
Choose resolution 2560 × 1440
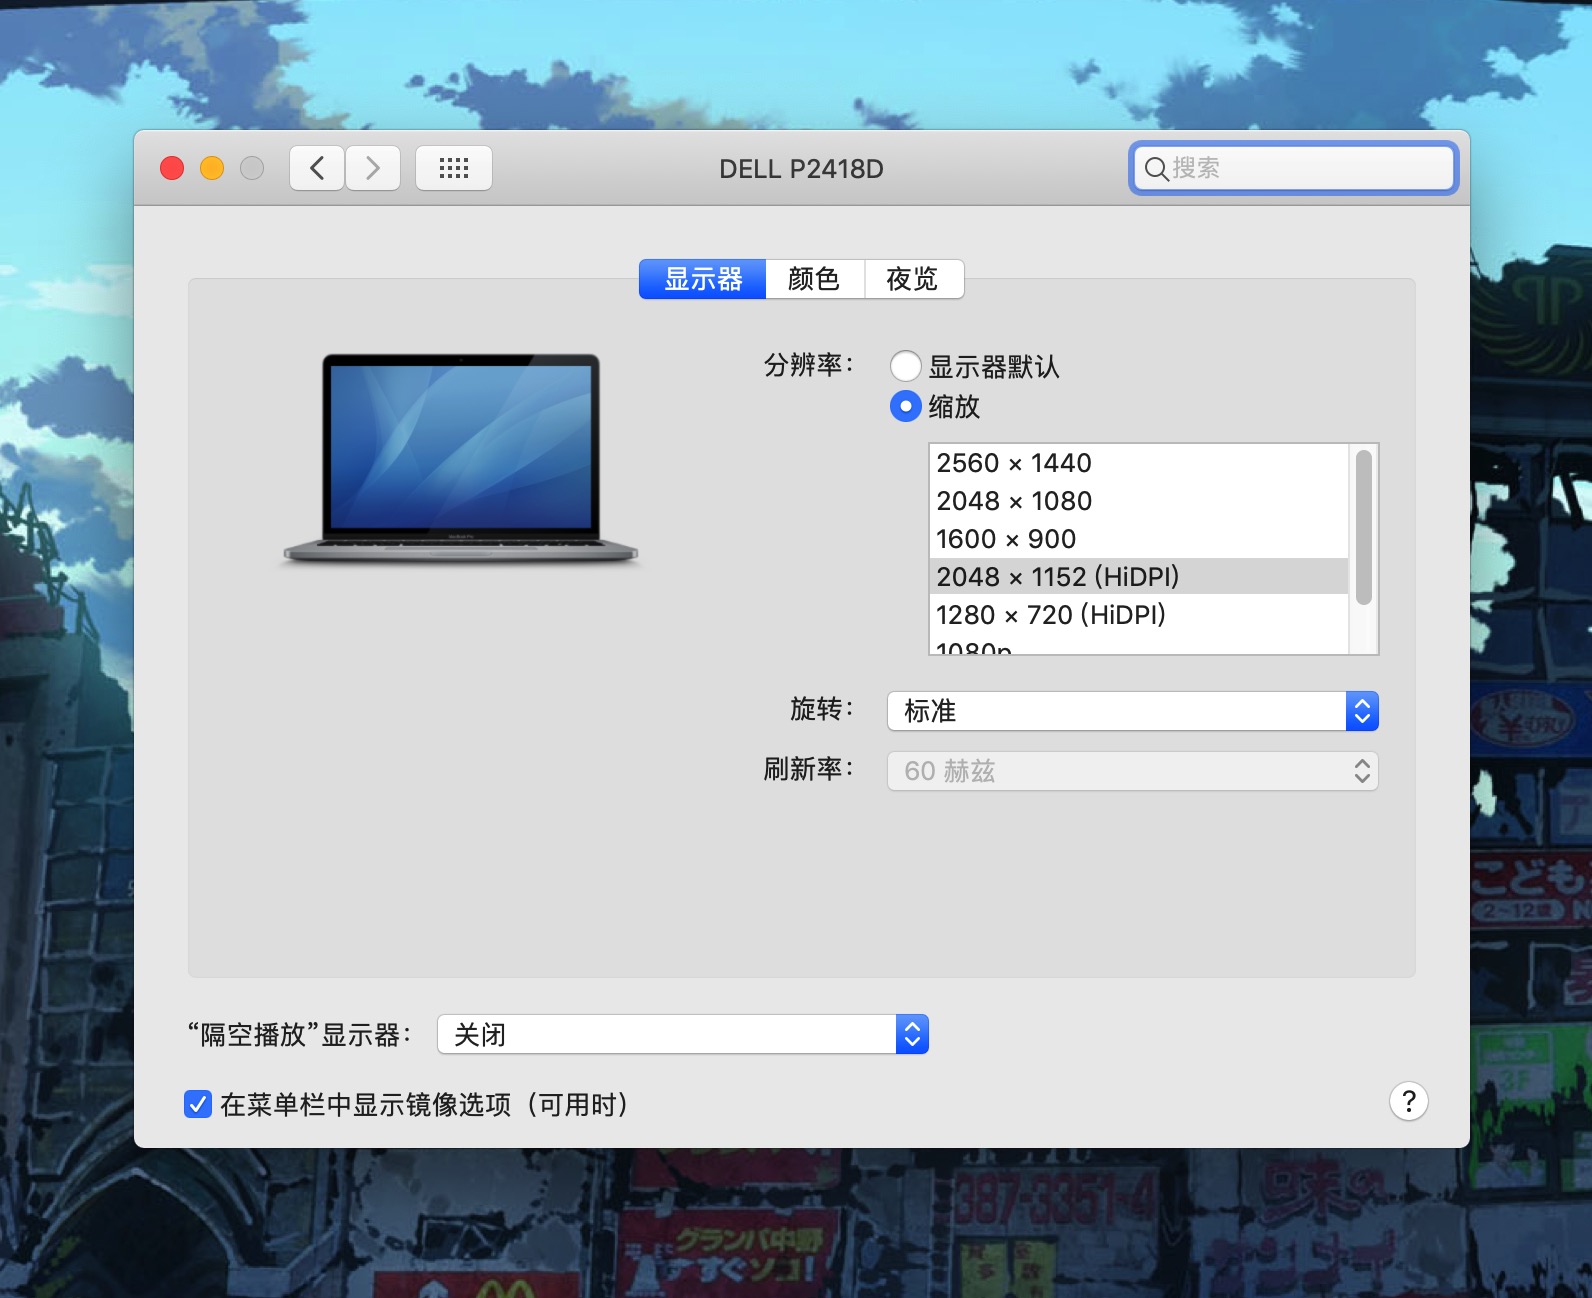pos(1139,463)
